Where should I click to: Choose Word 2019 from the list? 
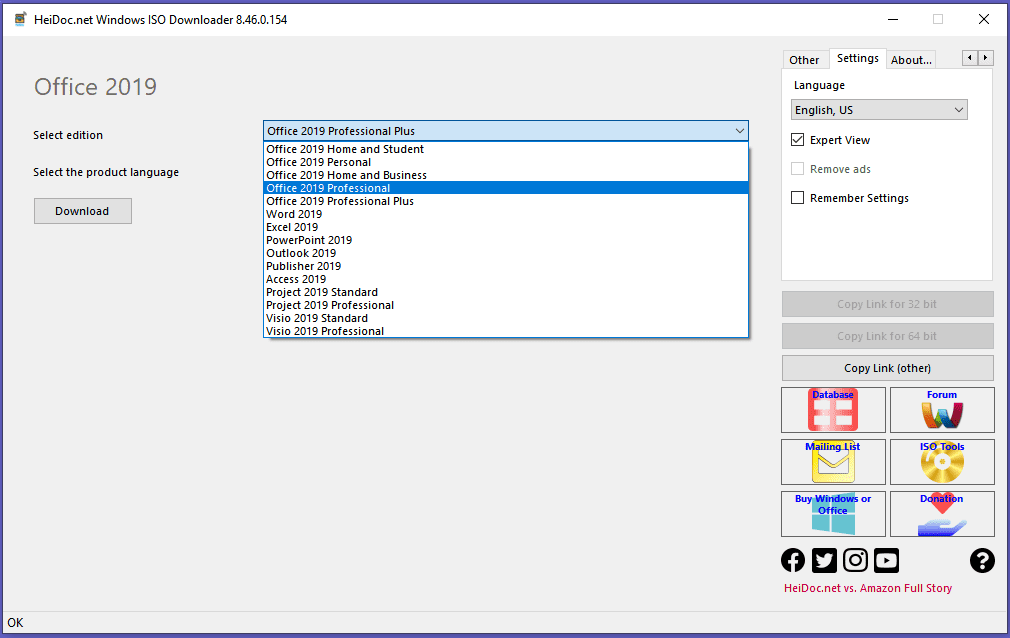pos(506,214)
